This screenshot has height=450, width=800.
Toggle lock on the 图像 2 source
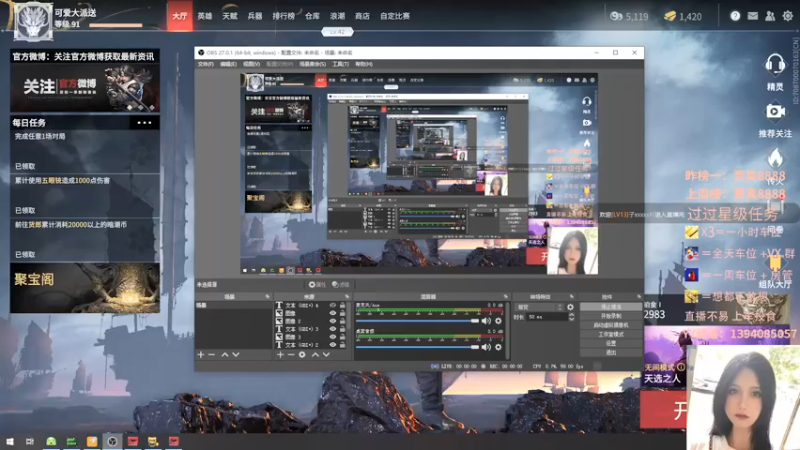click(x=343, y=321)
